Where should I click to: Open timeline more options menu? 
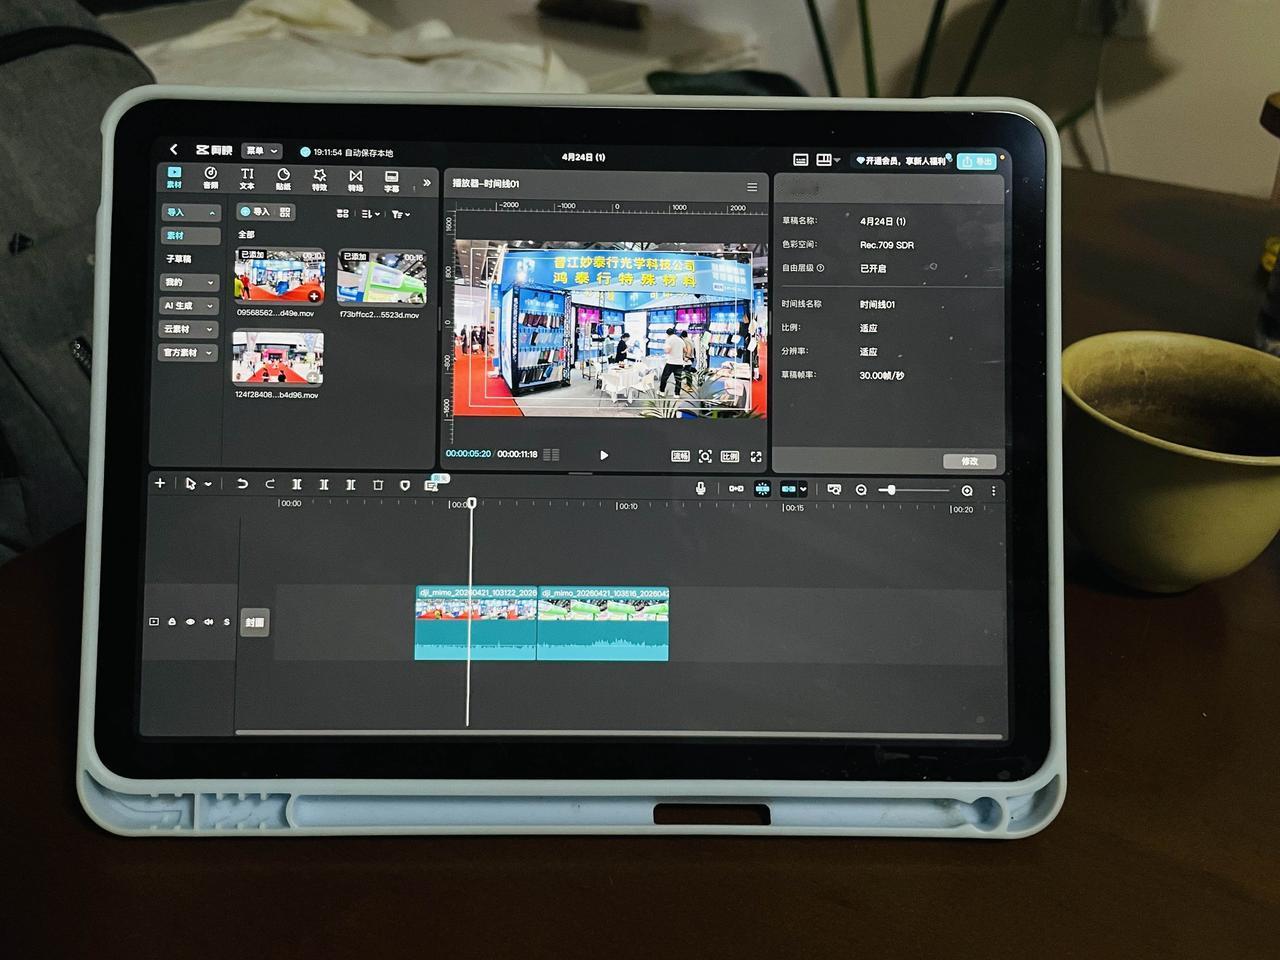click(x=993, y=491)
